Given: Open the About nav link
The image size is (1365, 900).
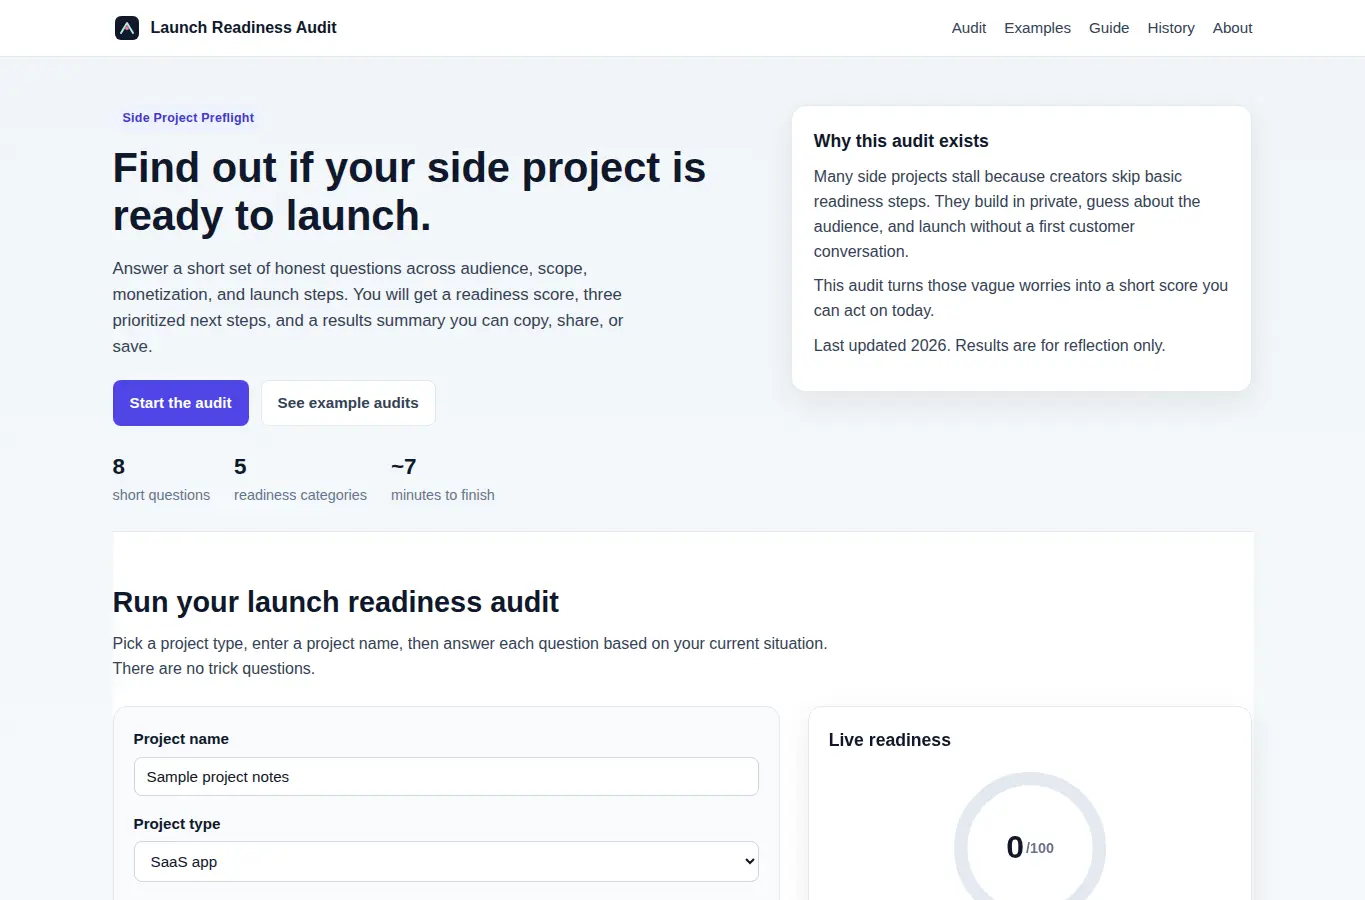Looking at the screenshot, I should [1232, 28].
